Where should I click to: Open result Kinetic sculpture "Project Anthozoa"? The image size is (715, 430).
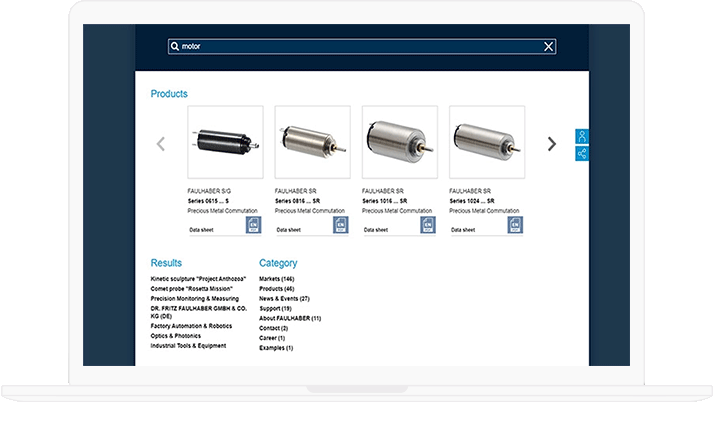(x=198, y=279)
